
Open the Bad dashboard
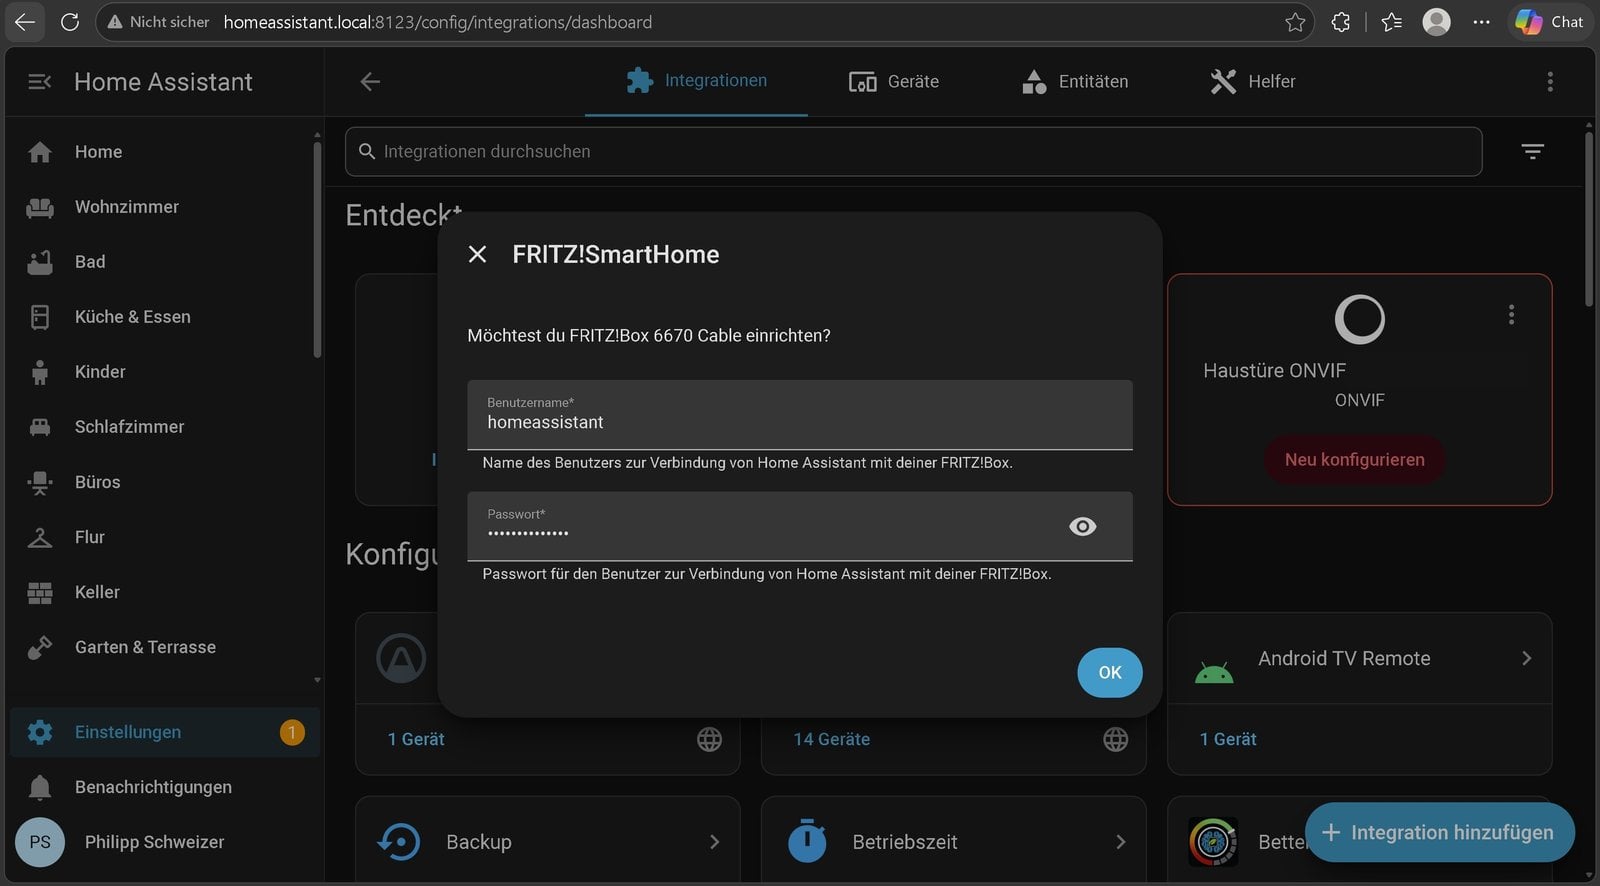click(164, 262)
